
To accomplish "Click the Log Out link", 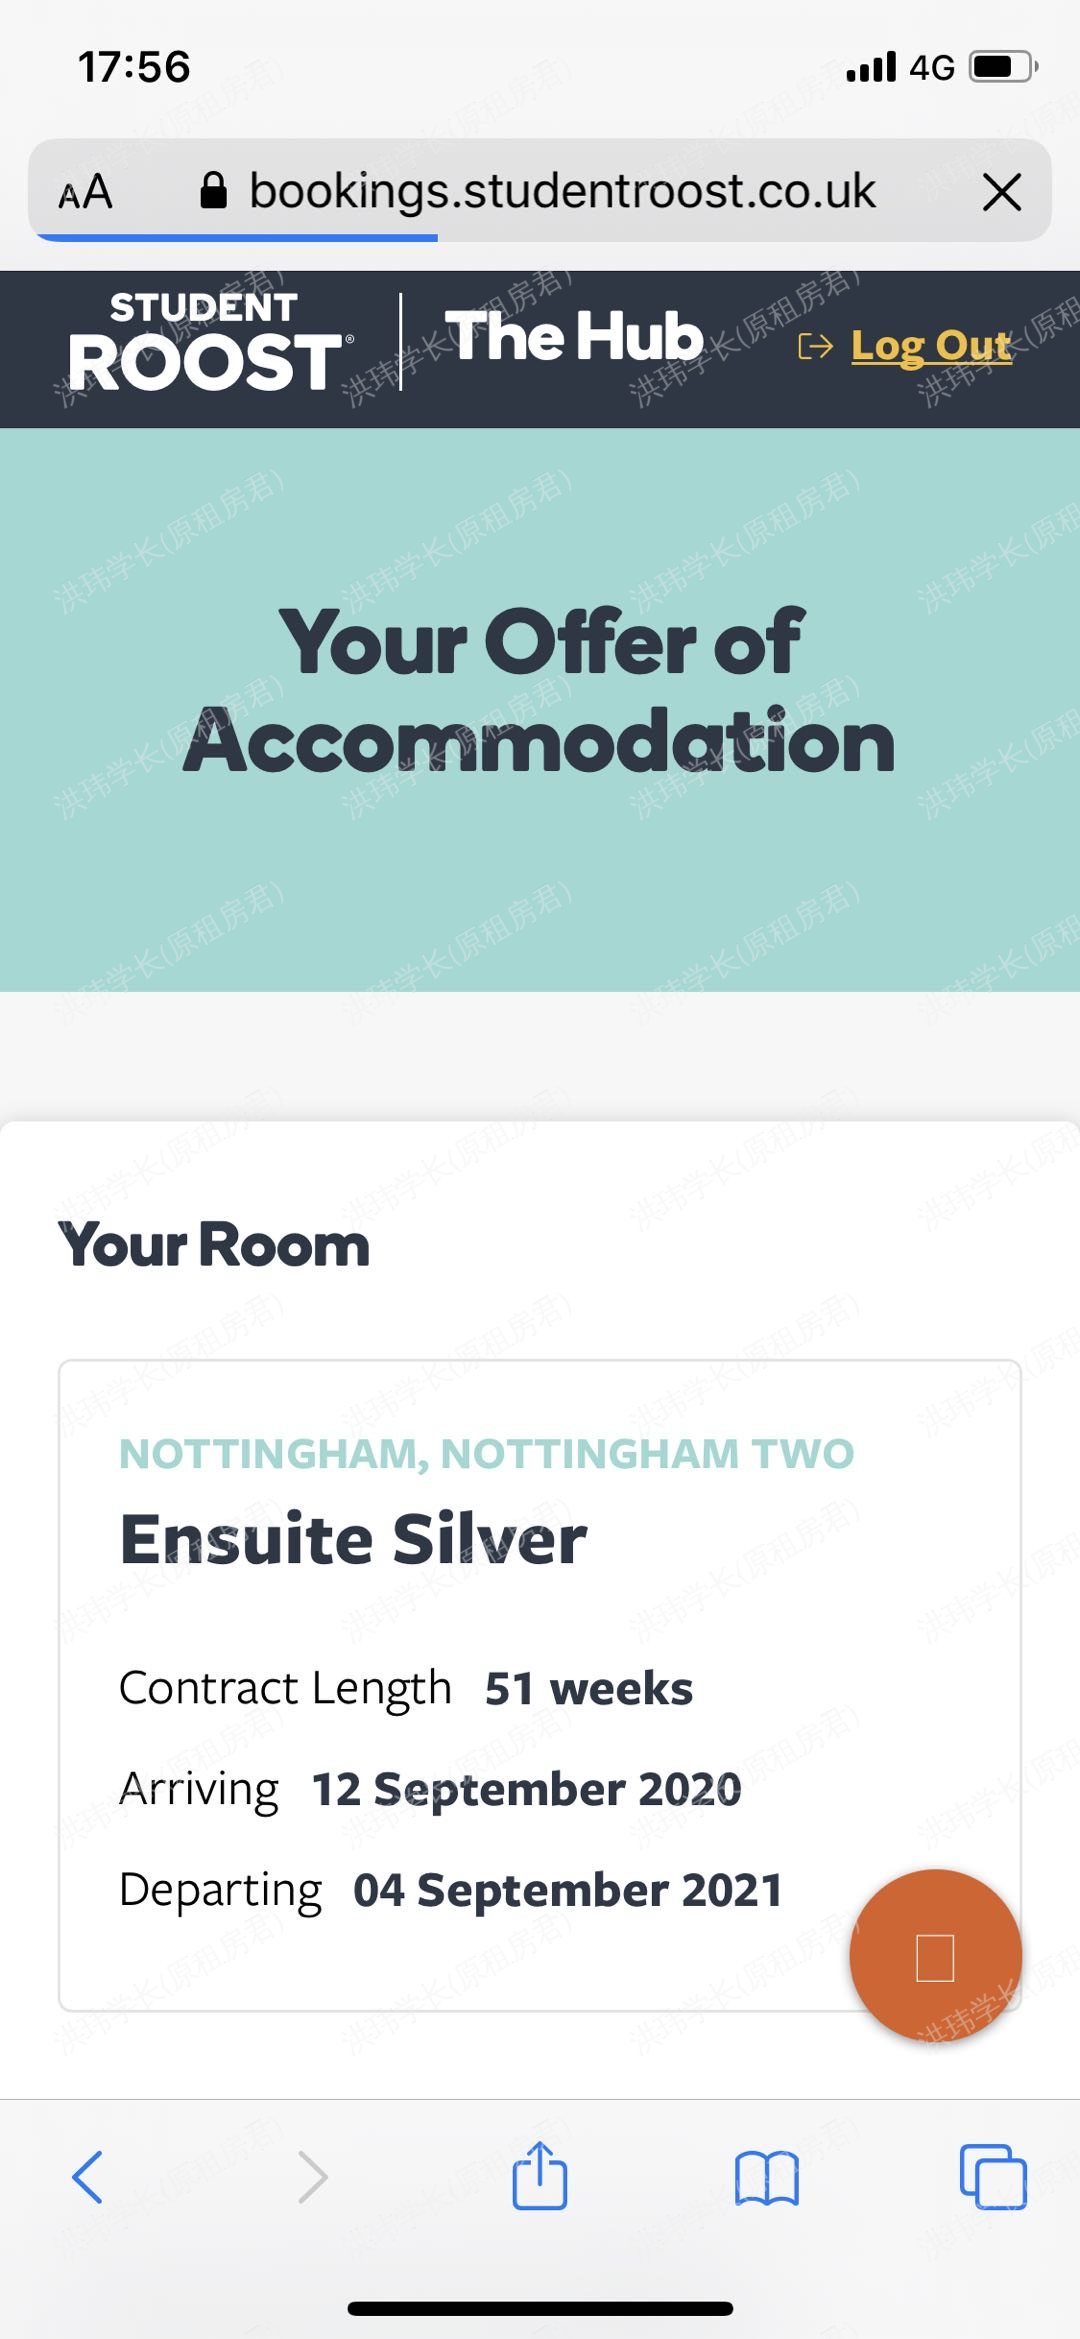I will point(931,346).
